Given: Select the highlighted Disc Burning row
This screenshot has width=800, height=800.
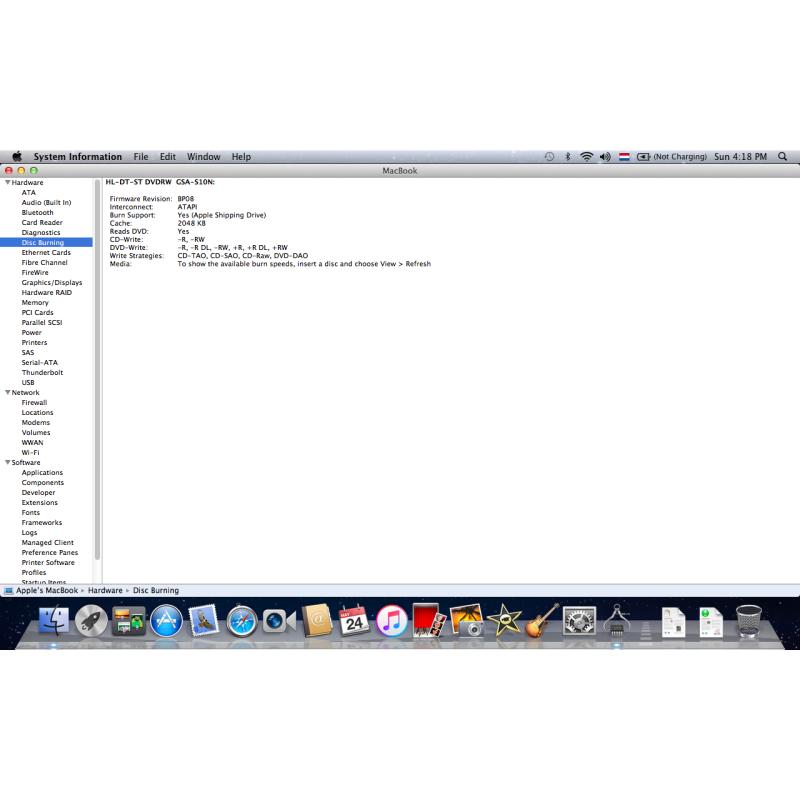Looking at the screenshot, I should (46, 242).
